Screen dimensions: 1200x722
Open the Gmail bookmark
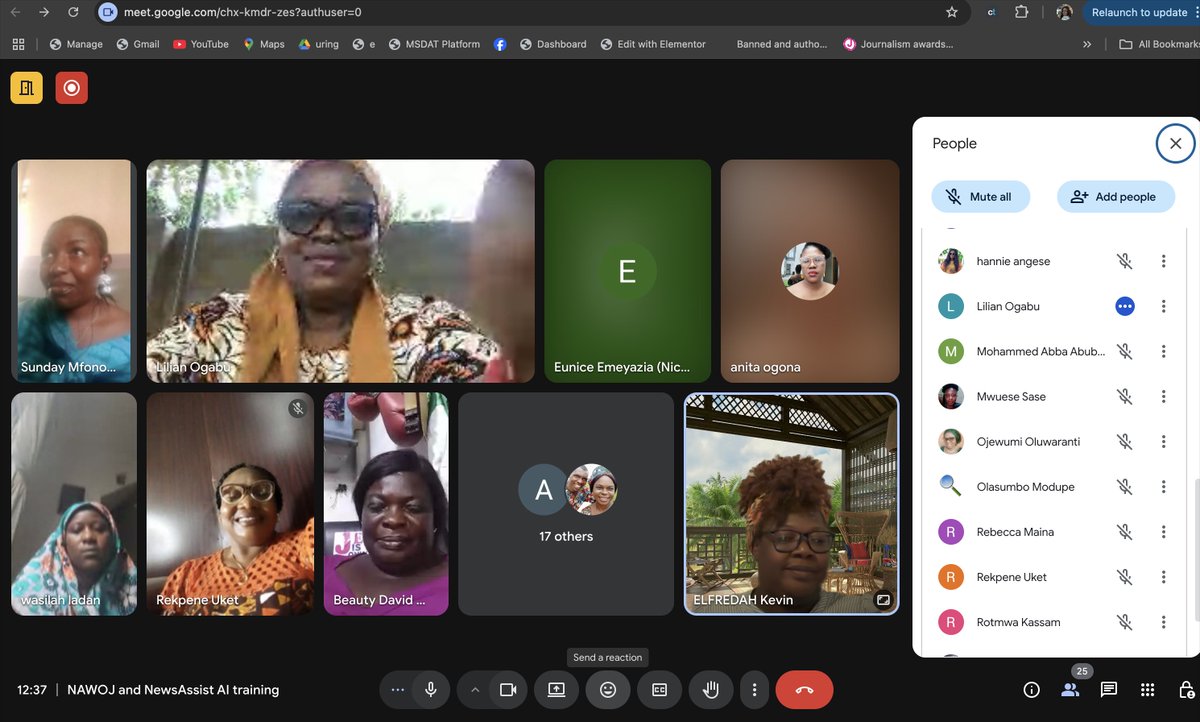pyautogui.click(x=138, y=44)
